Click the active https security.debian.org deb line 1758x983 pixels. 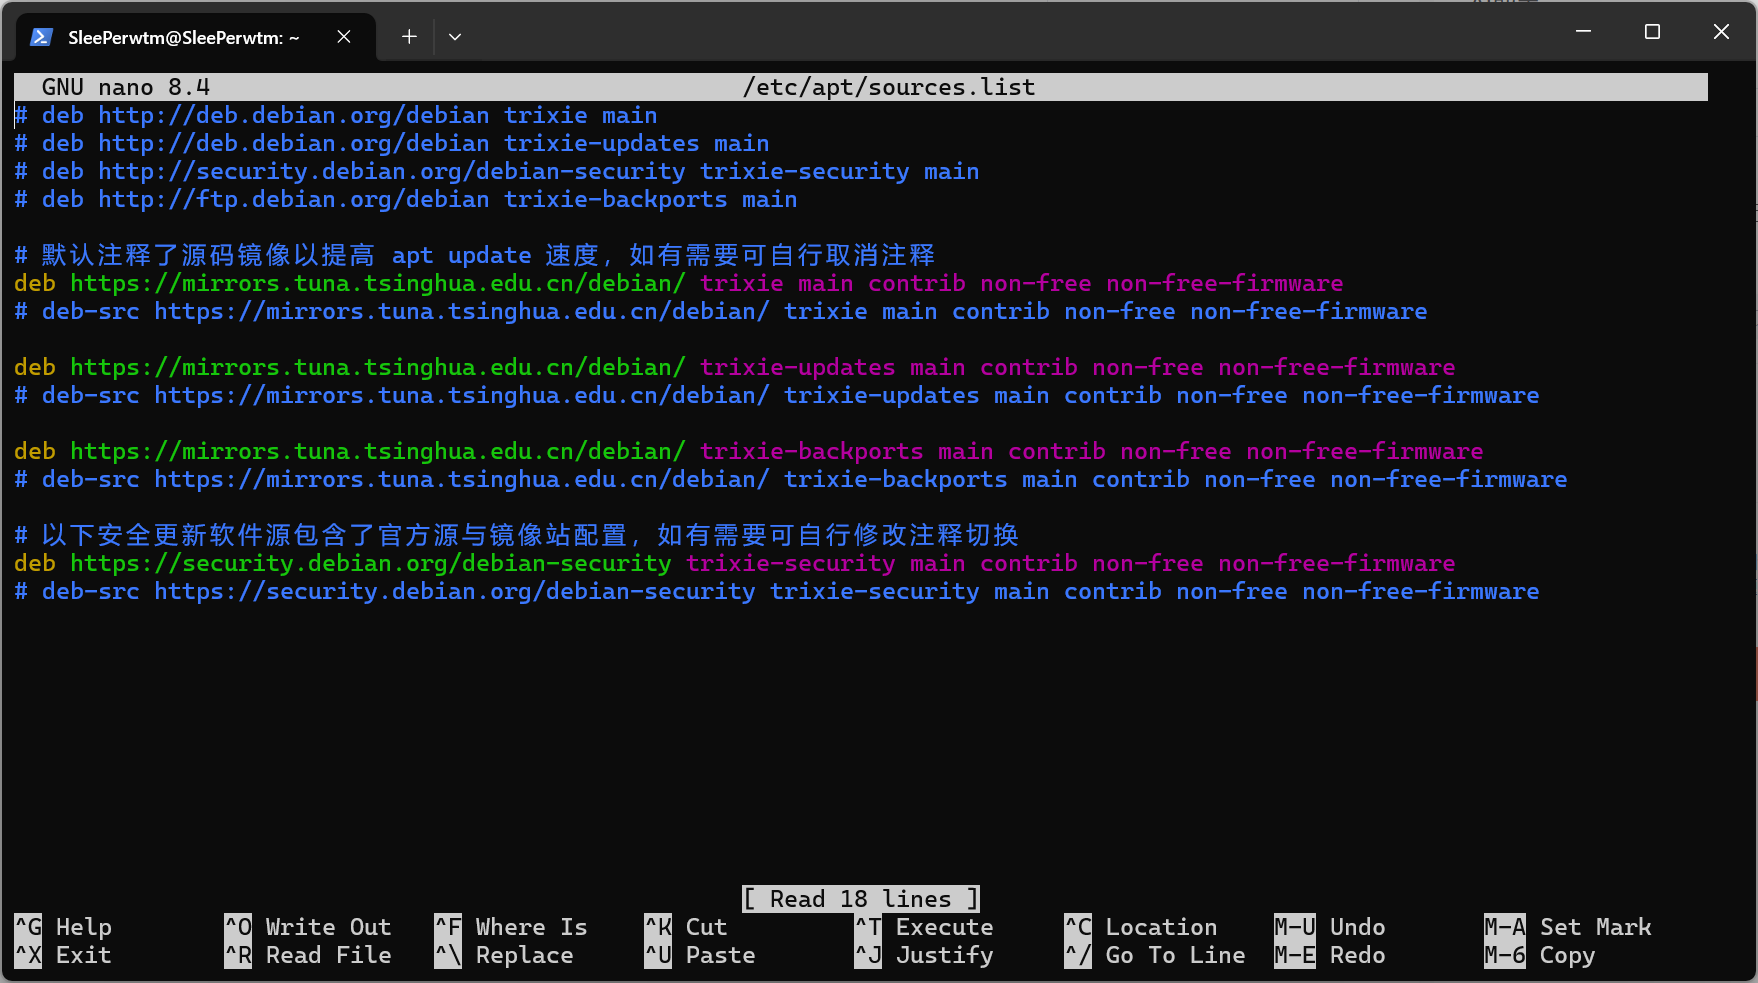pos(735,563)
